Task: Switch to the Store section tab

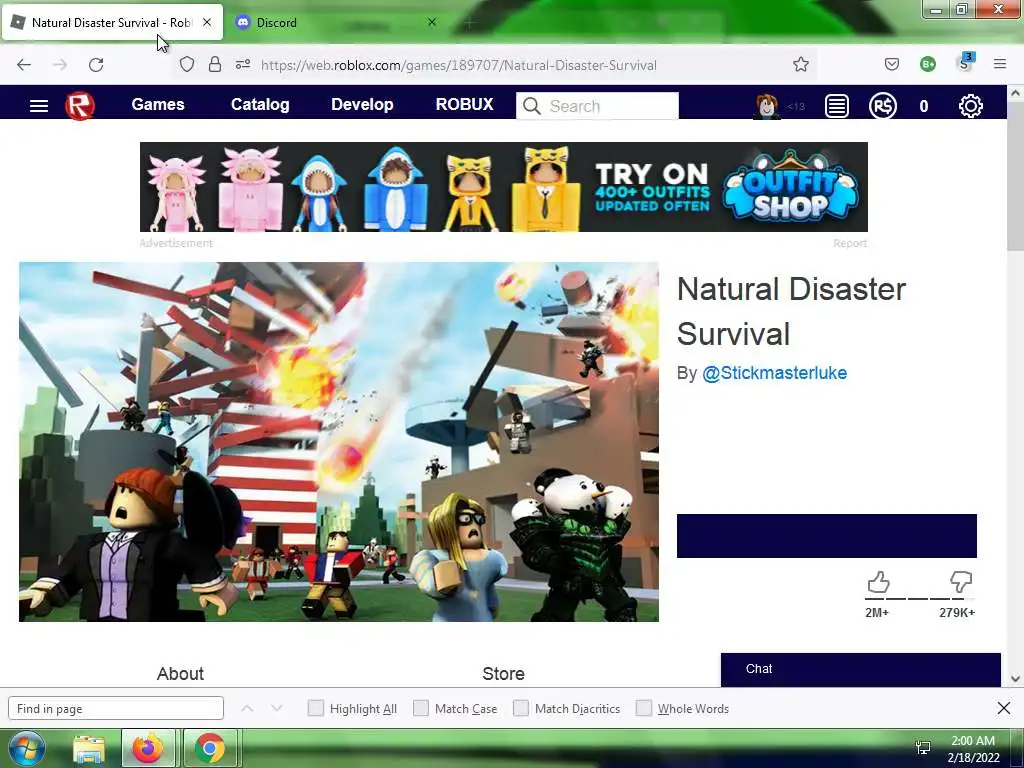Action: (504, 673)
